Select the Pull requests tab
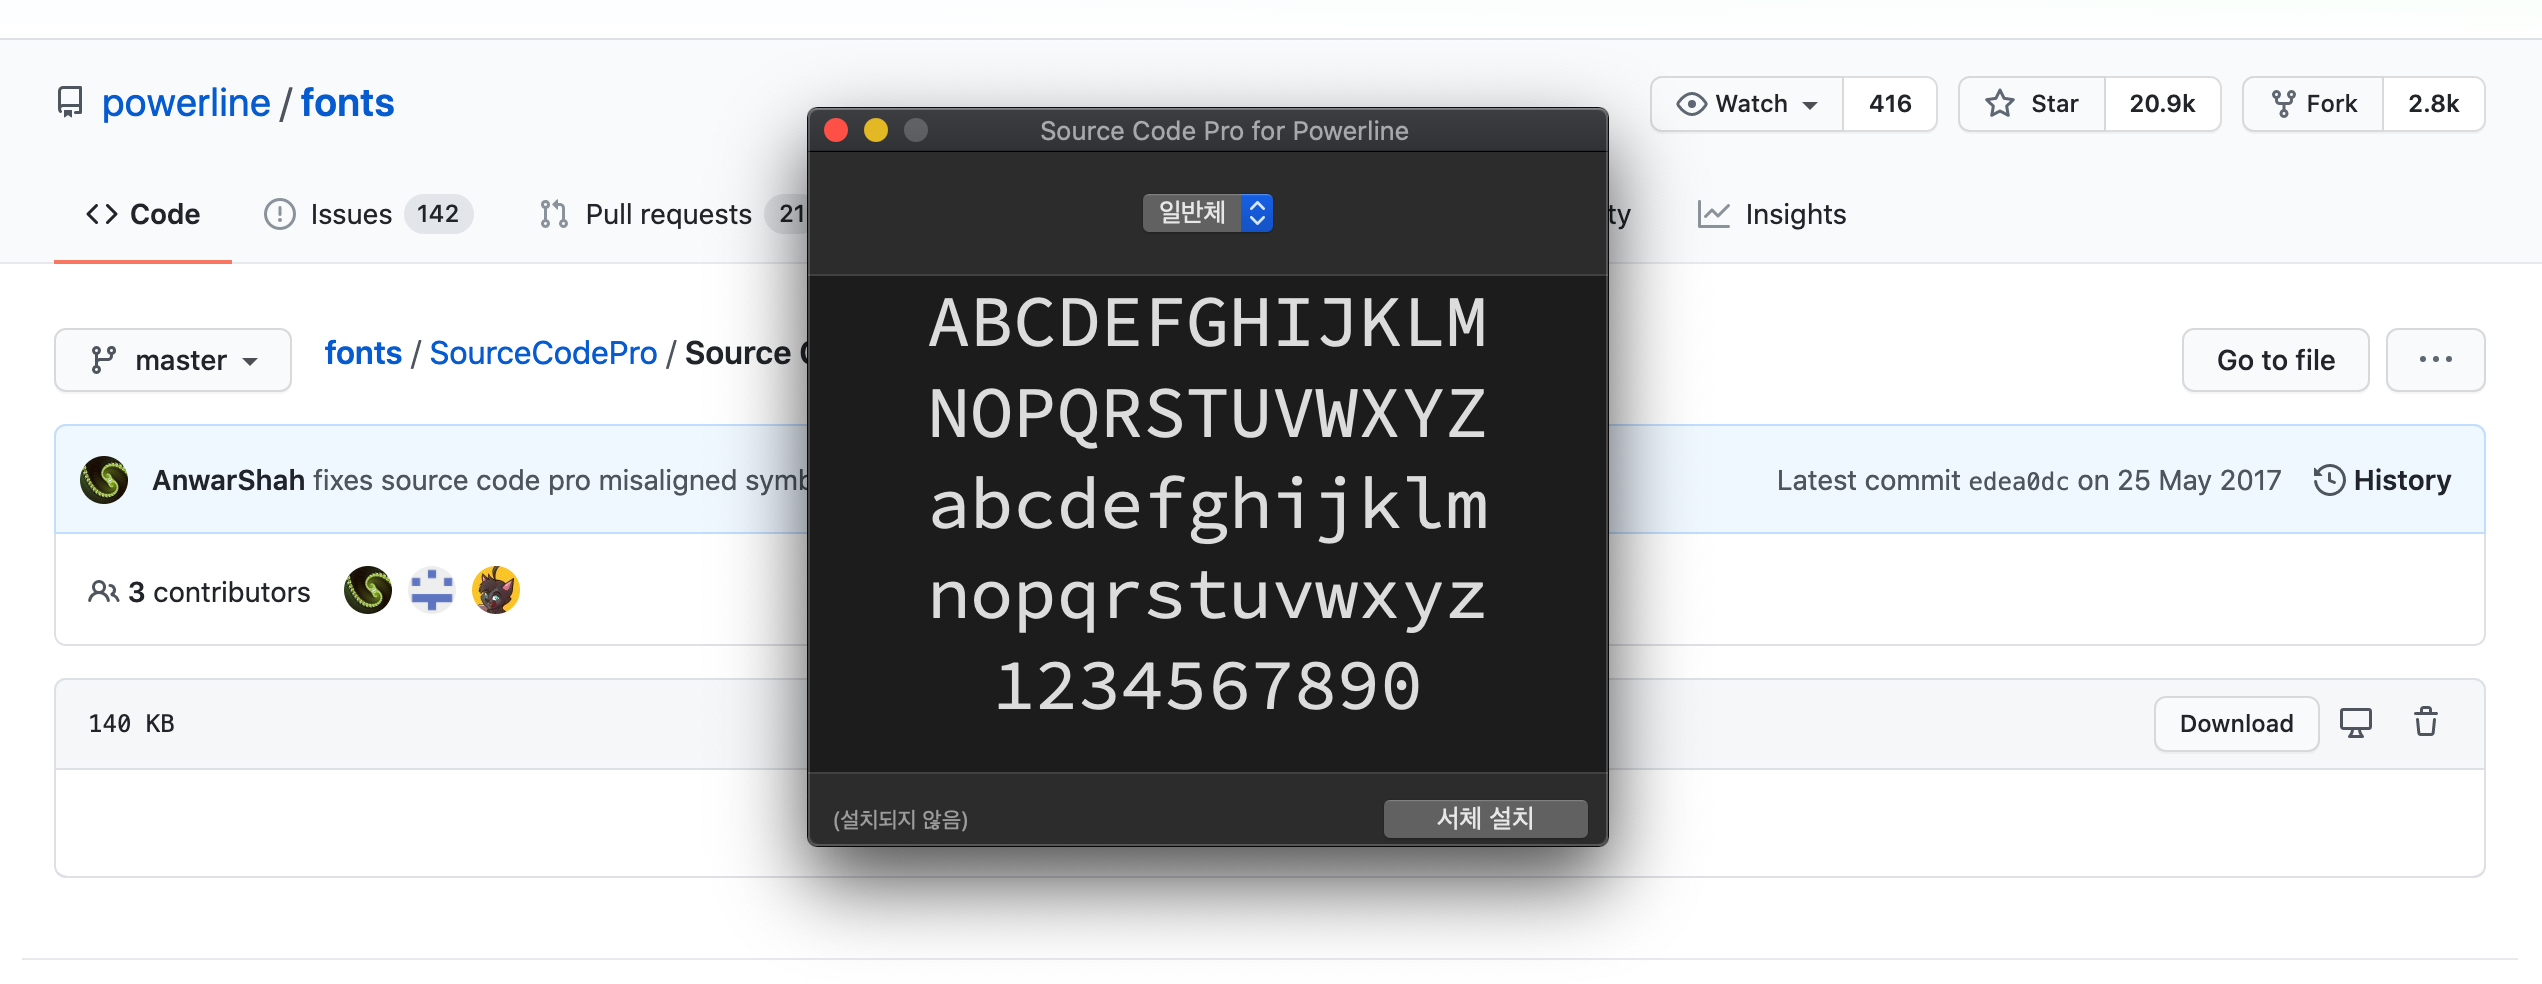 click(670, 214)
